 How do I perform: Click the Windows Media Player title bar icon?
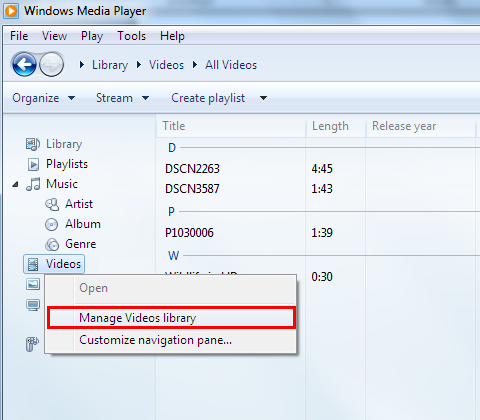(11, 10)
